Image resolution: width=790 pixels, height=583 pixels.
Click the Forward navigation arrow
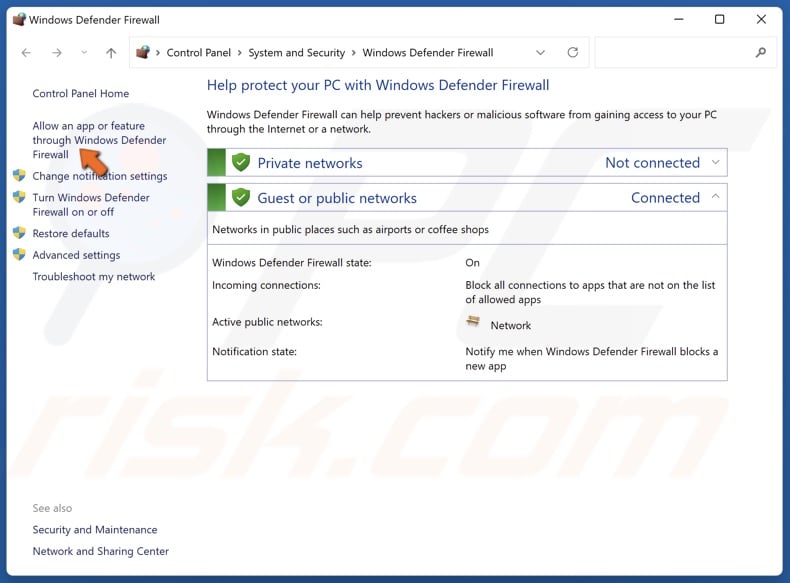57,52
